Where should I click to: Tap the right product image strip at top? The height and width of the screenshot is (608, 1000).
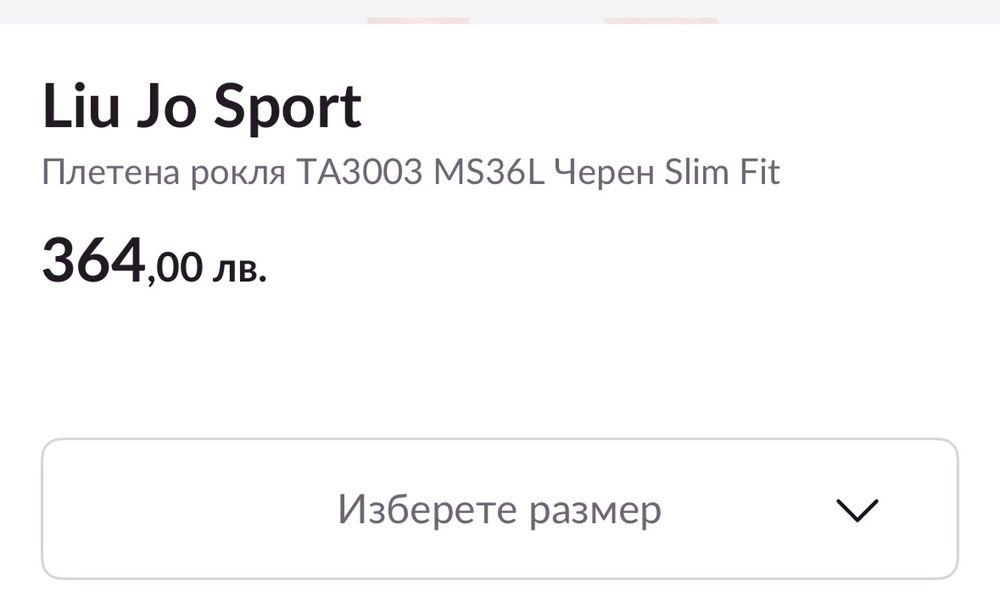(660, 20)
